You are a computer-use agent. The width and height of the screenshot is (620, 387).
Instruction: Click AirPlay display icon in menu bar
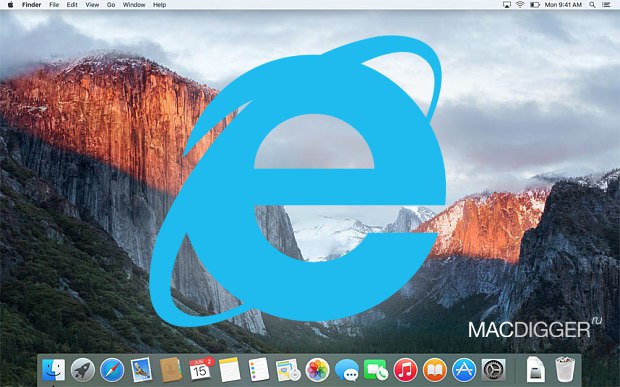point(507,5)
